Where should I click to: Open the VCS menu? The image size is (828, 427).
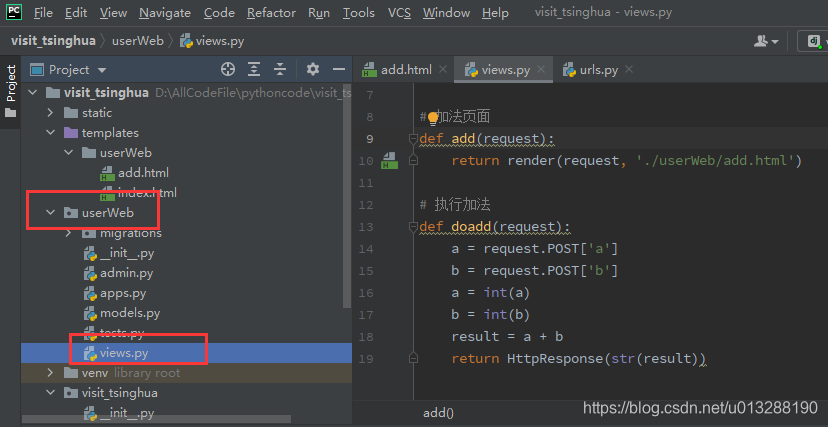[399, 13]
